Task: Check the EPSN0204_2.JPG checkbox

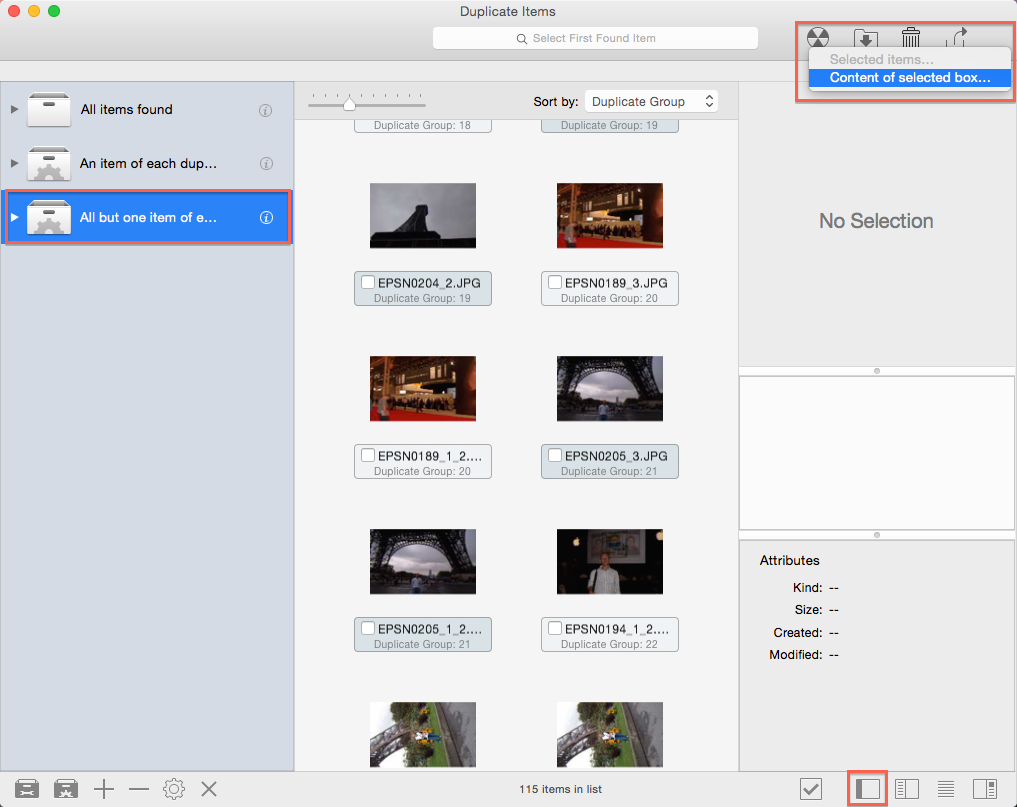Action: 368,282
